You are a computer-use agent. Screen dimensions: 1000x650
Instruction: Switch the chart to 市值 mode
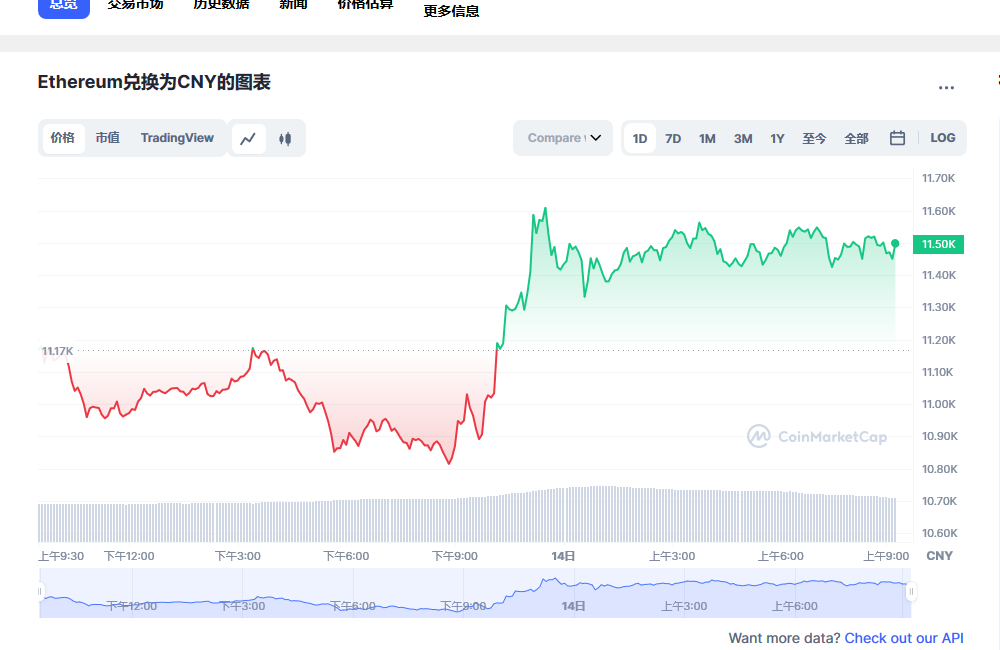pyautogui.click(x=107, y=138)
